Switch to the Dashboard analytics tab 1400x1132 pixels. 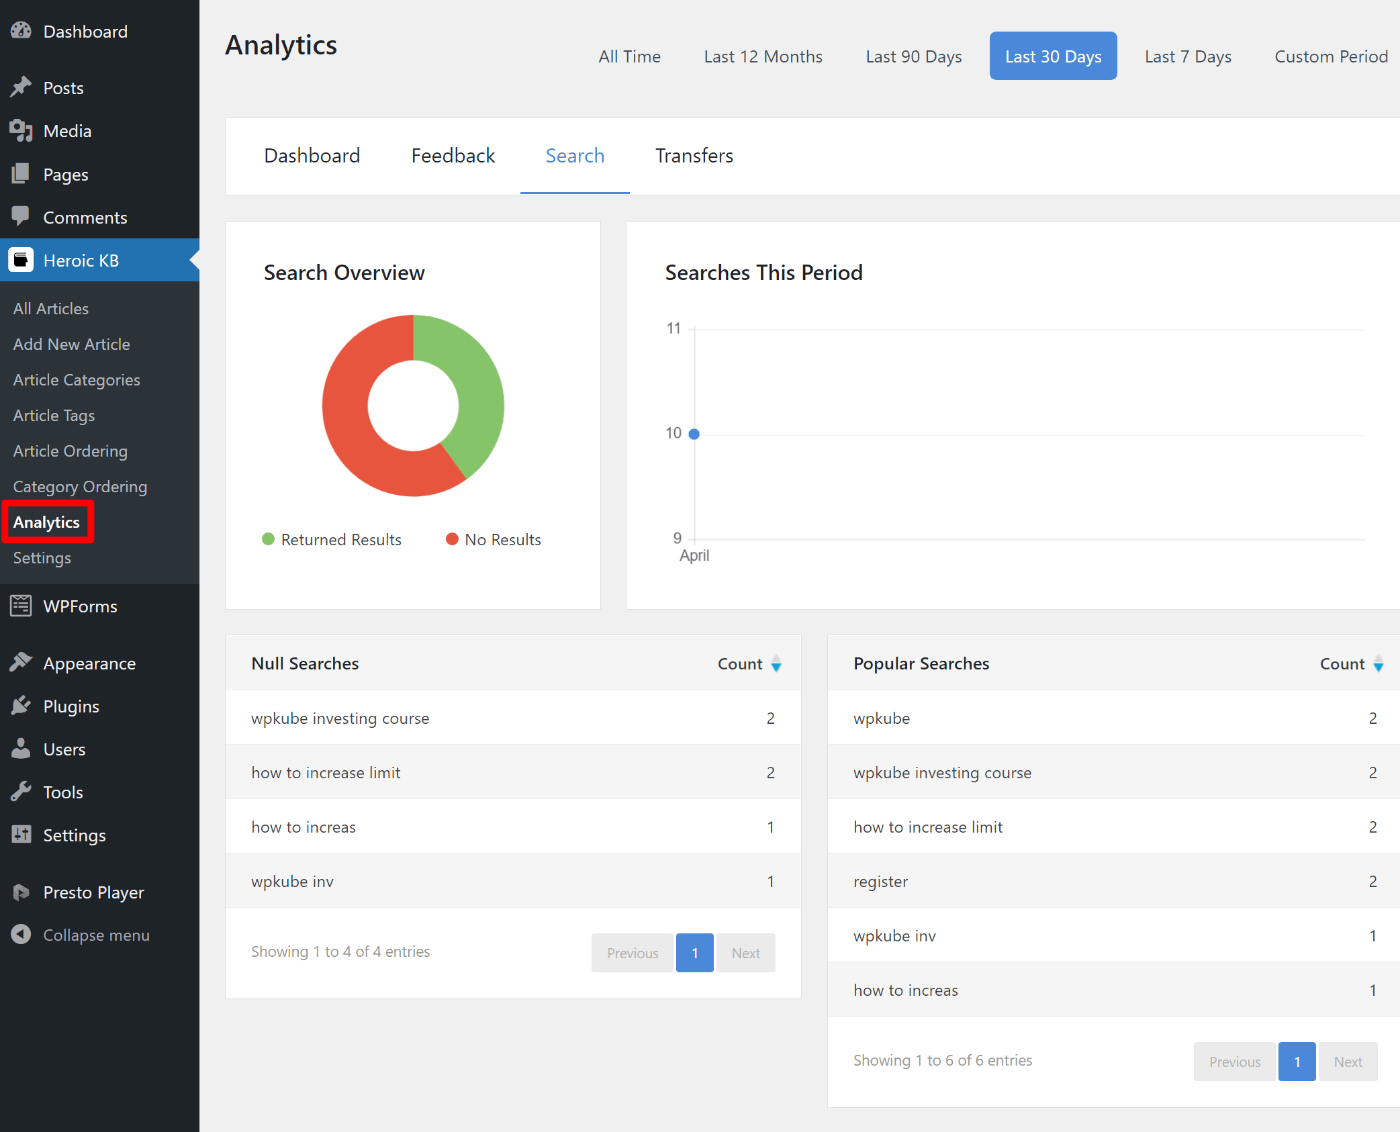(312, 156)
